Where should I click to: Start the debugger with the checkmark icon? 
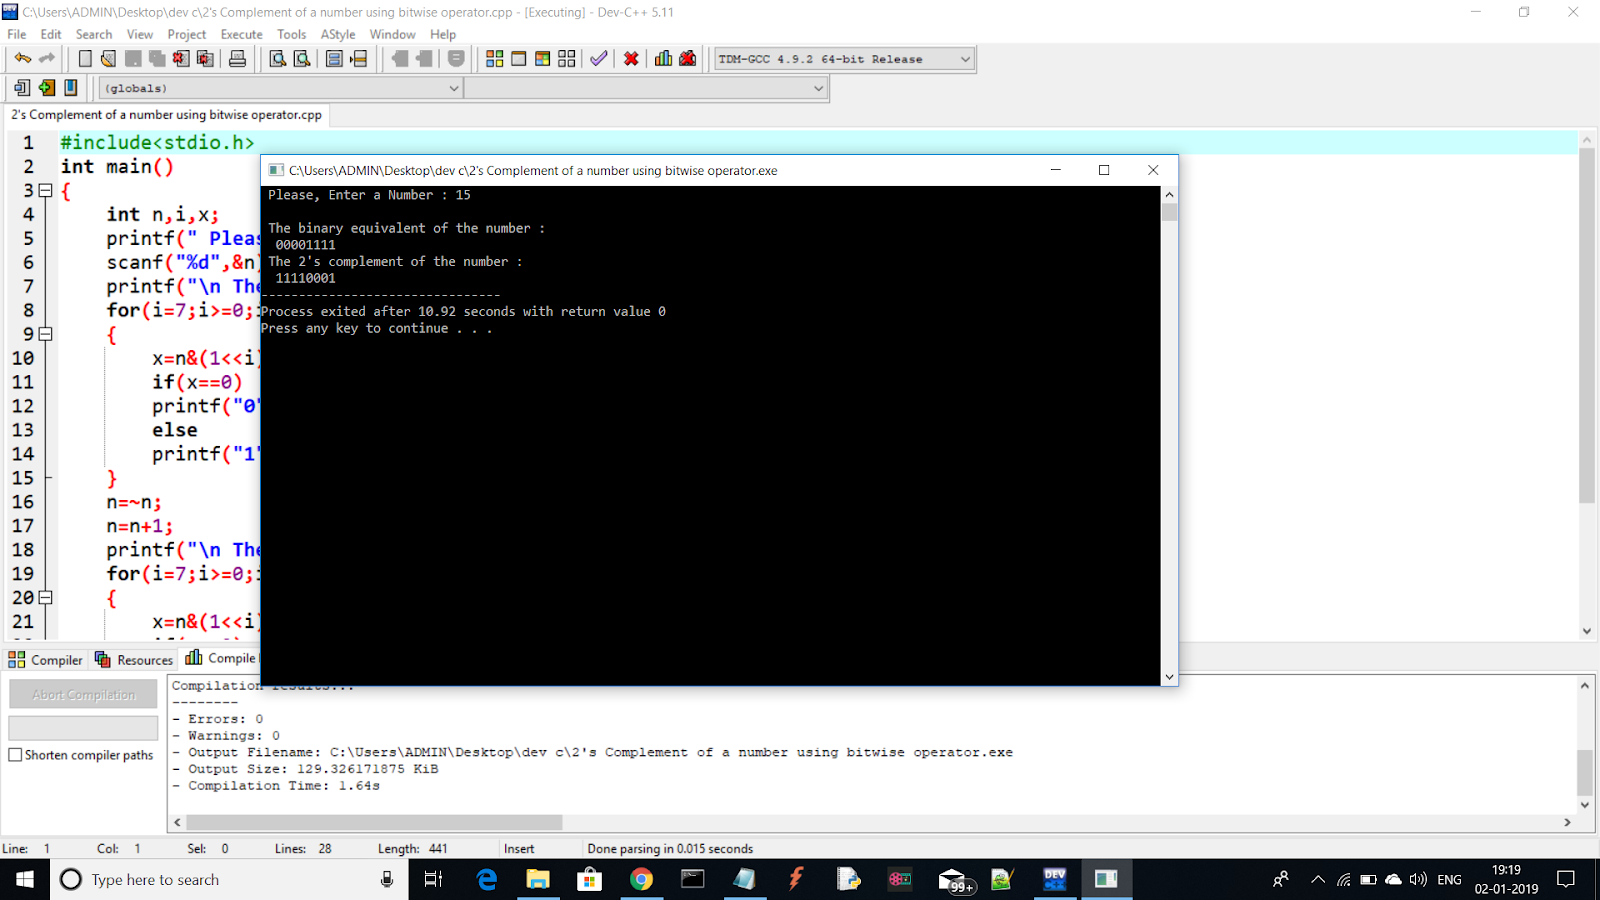coord(598,58)
